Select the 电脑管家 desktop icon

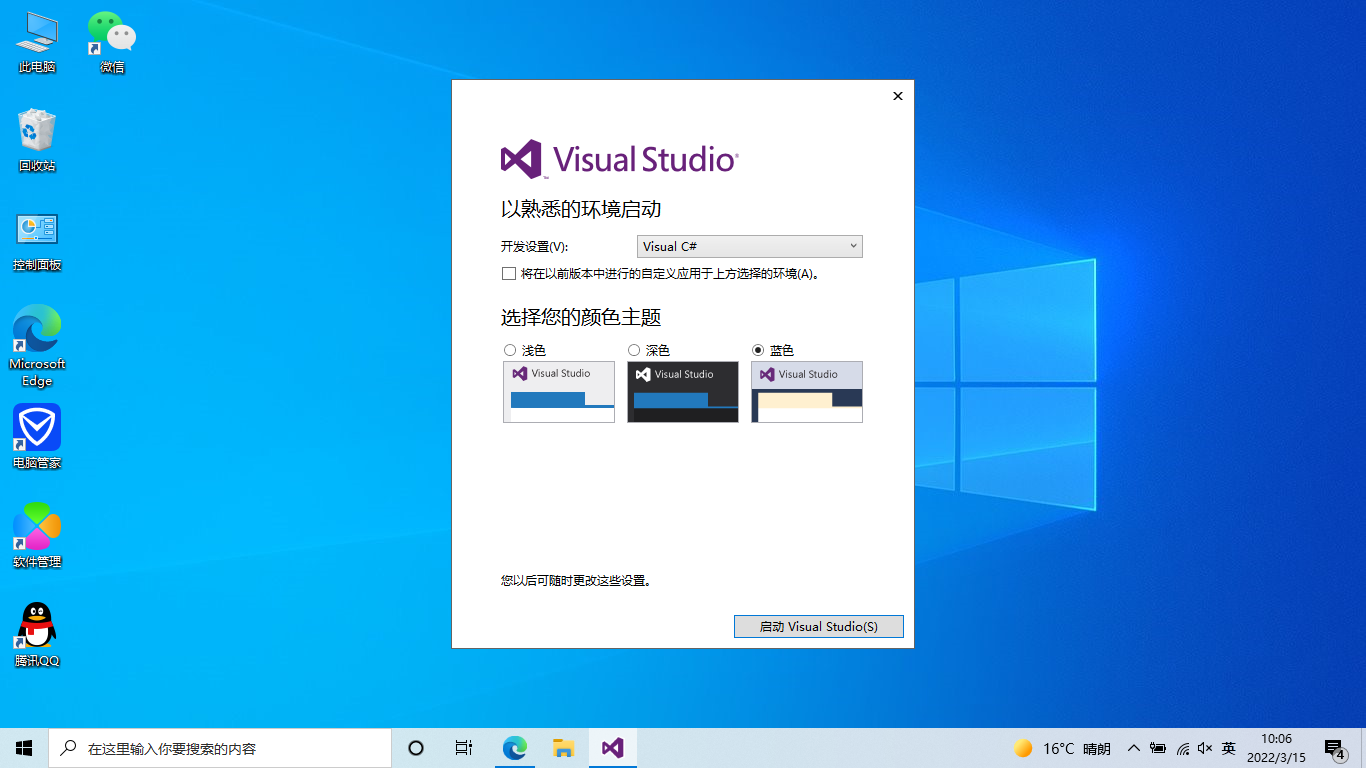coord(37,437)
